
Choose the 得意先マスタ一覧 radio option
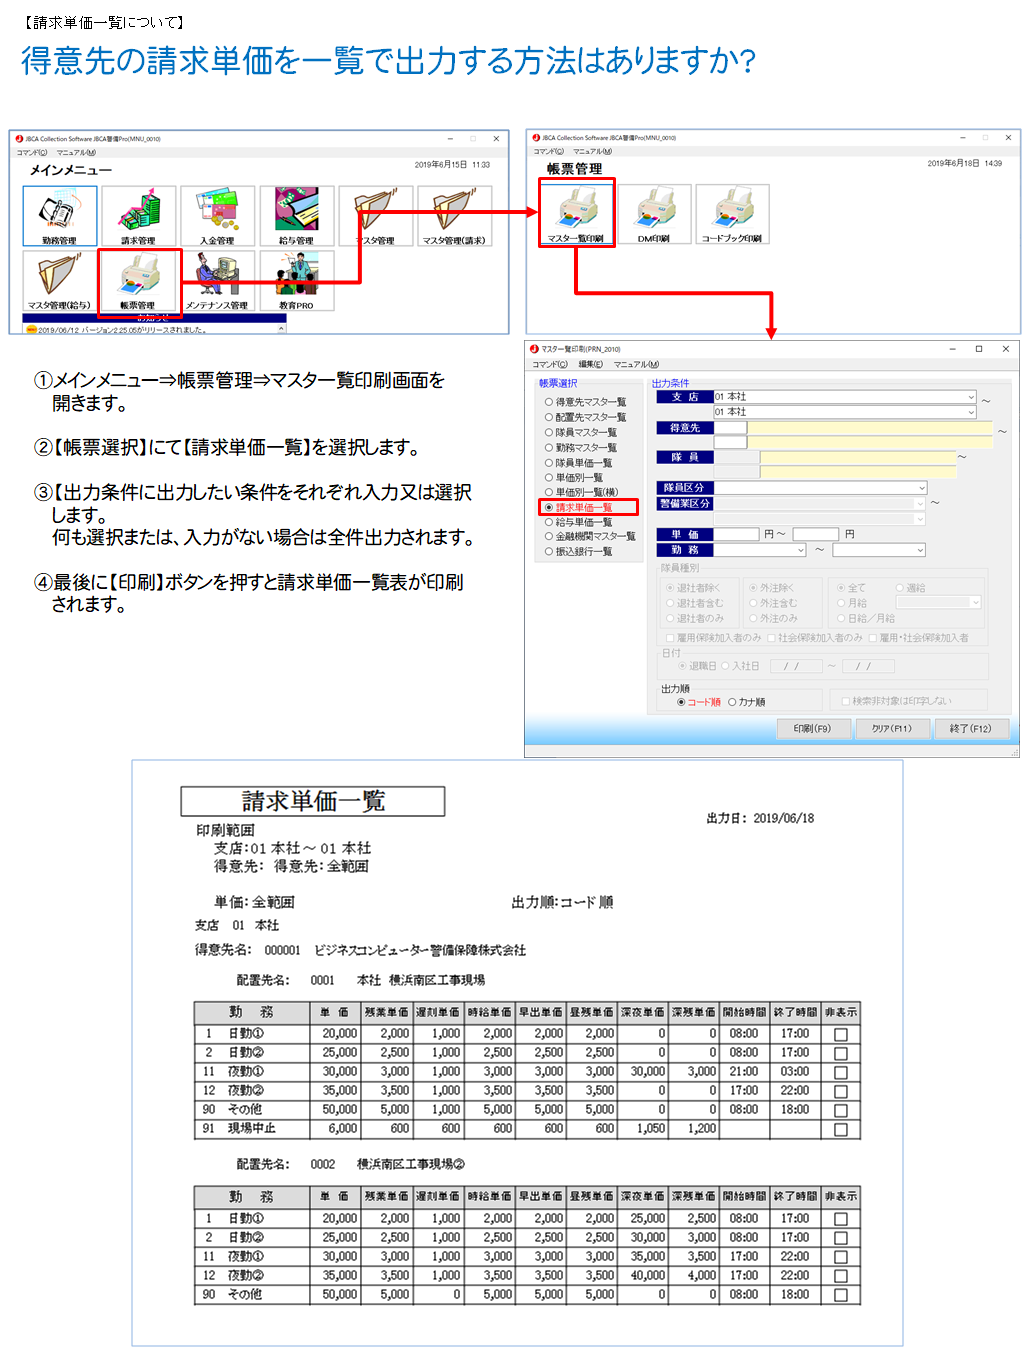click(x=549, y=402)
